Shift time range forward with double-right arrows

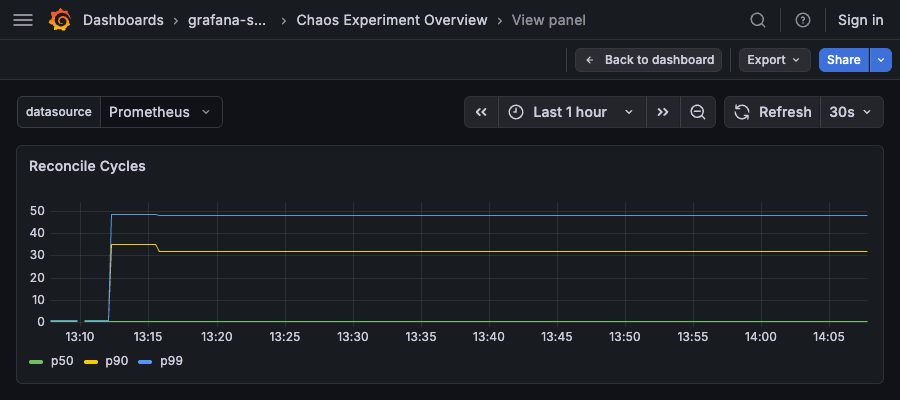pyautogui.click(x=663, y=112)
